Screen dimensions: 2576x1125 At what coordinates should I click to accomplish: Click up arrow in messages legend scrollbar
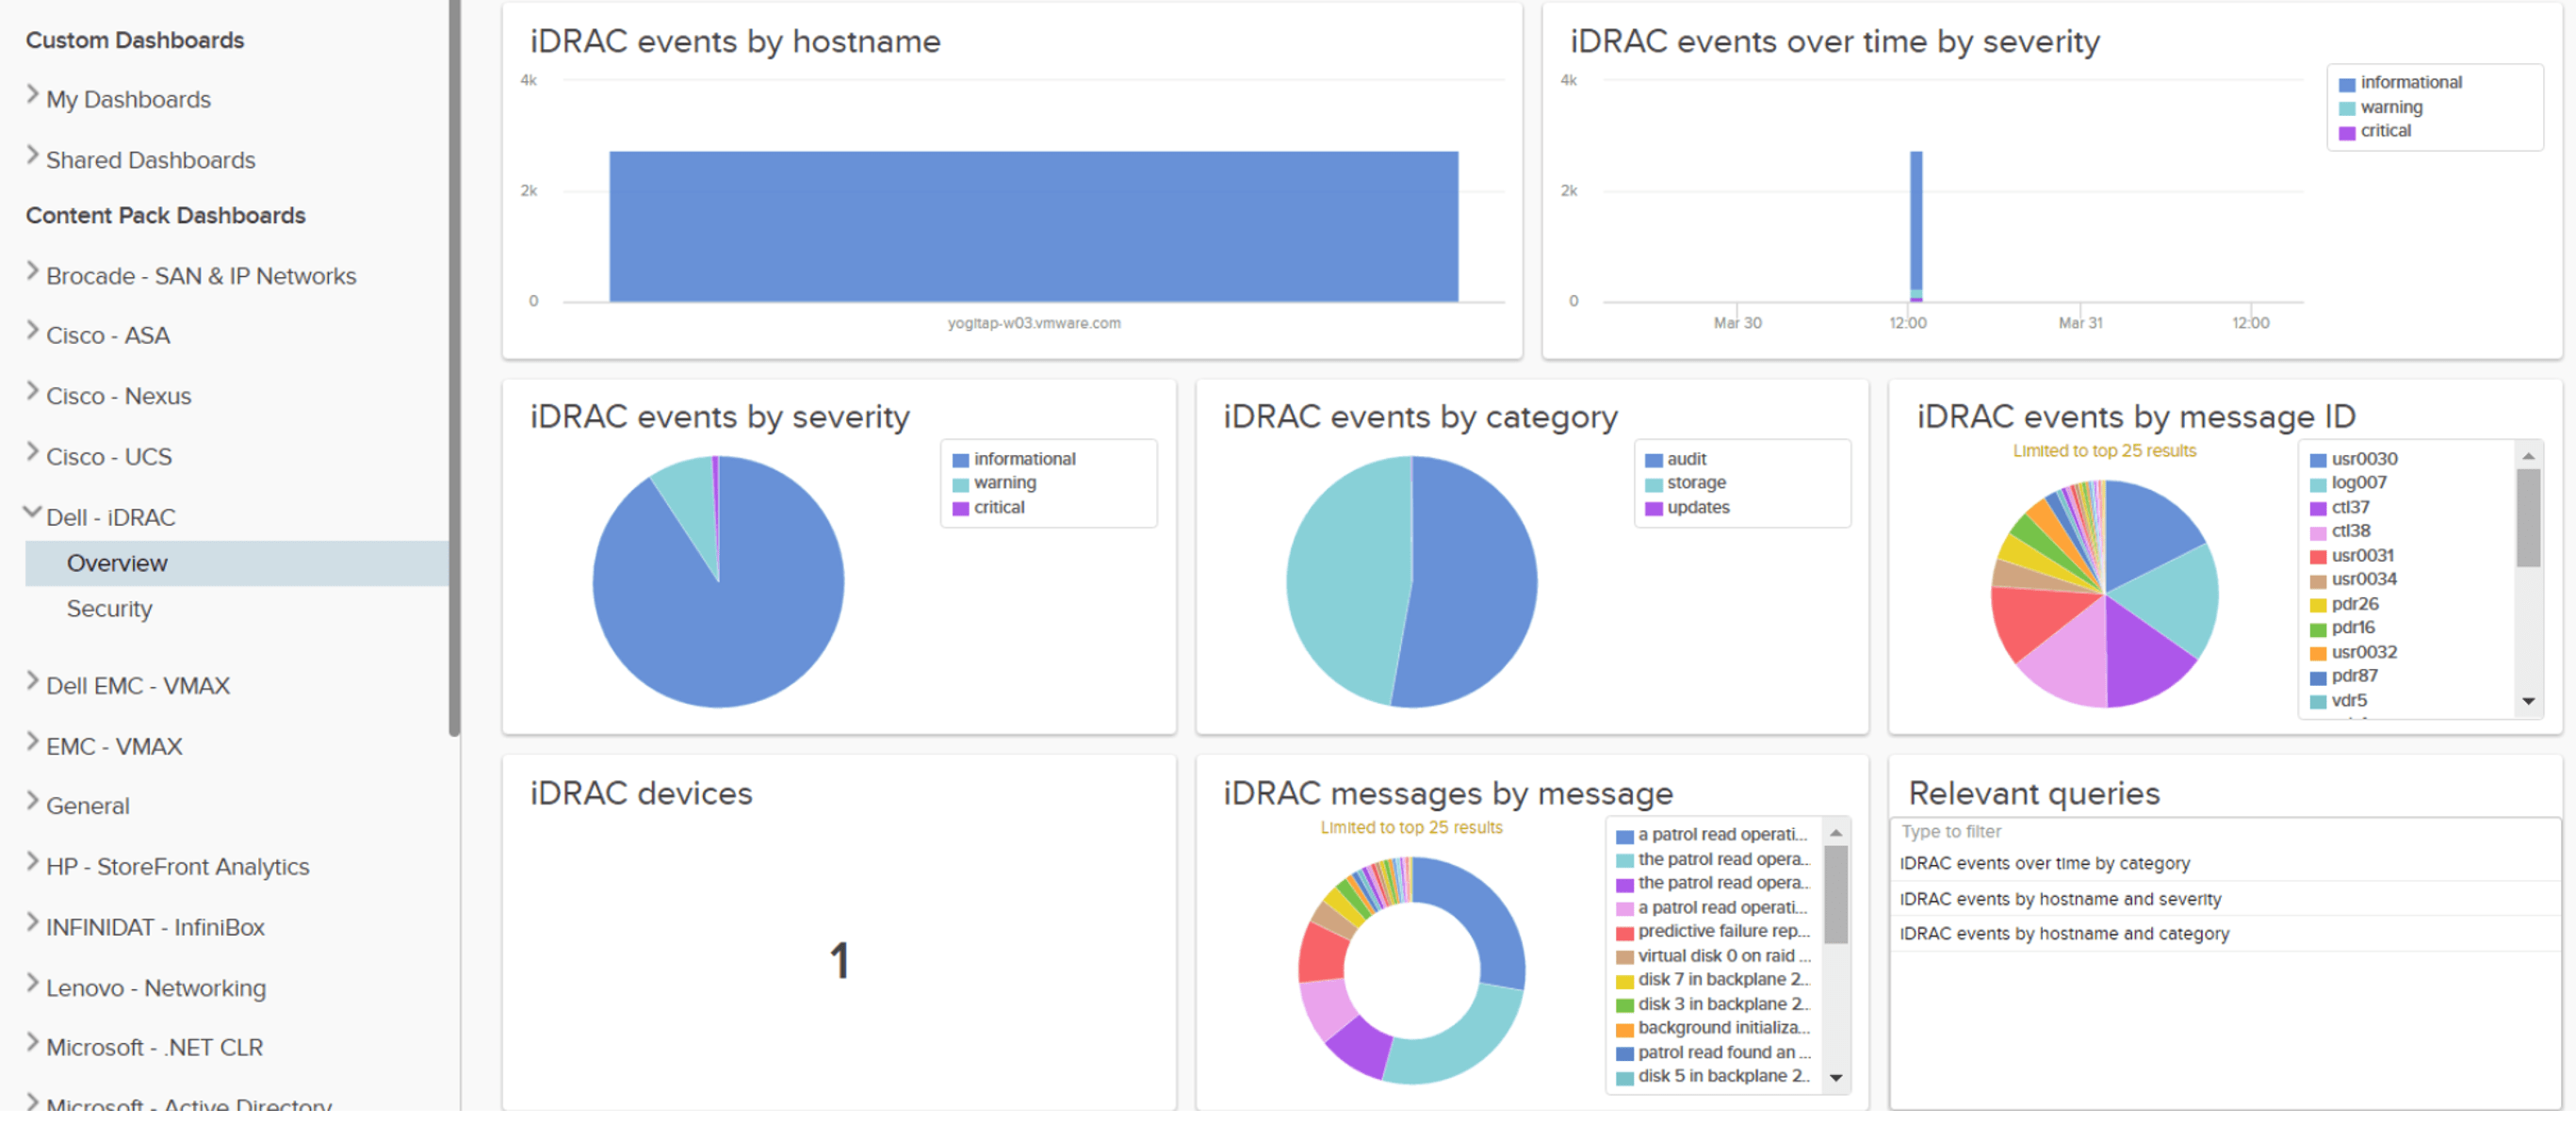tap(1835, 833)
